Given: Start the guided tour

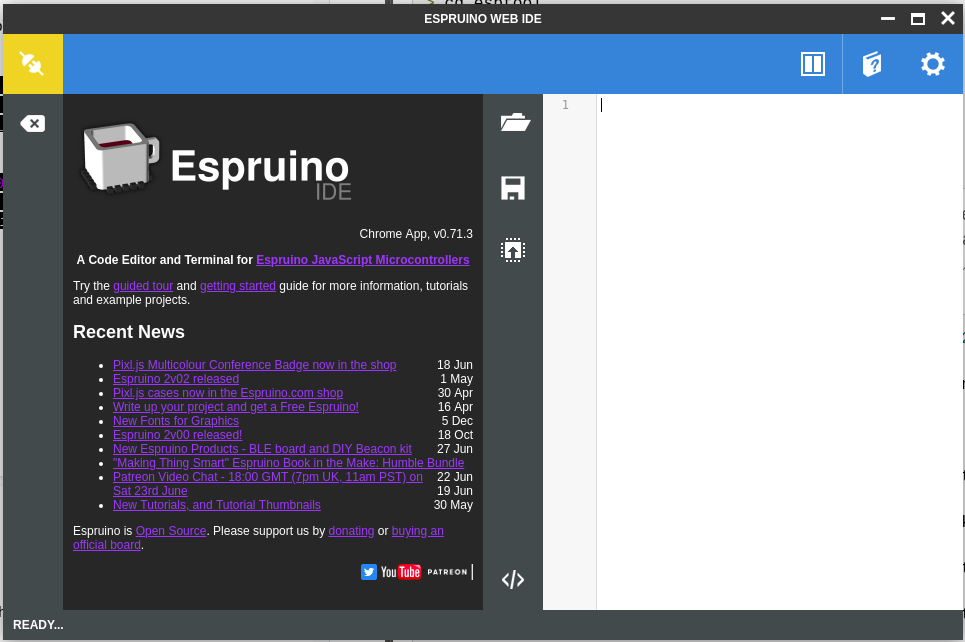Looking at the screenshot, I should pyautogui.click(x=143, y=285).
